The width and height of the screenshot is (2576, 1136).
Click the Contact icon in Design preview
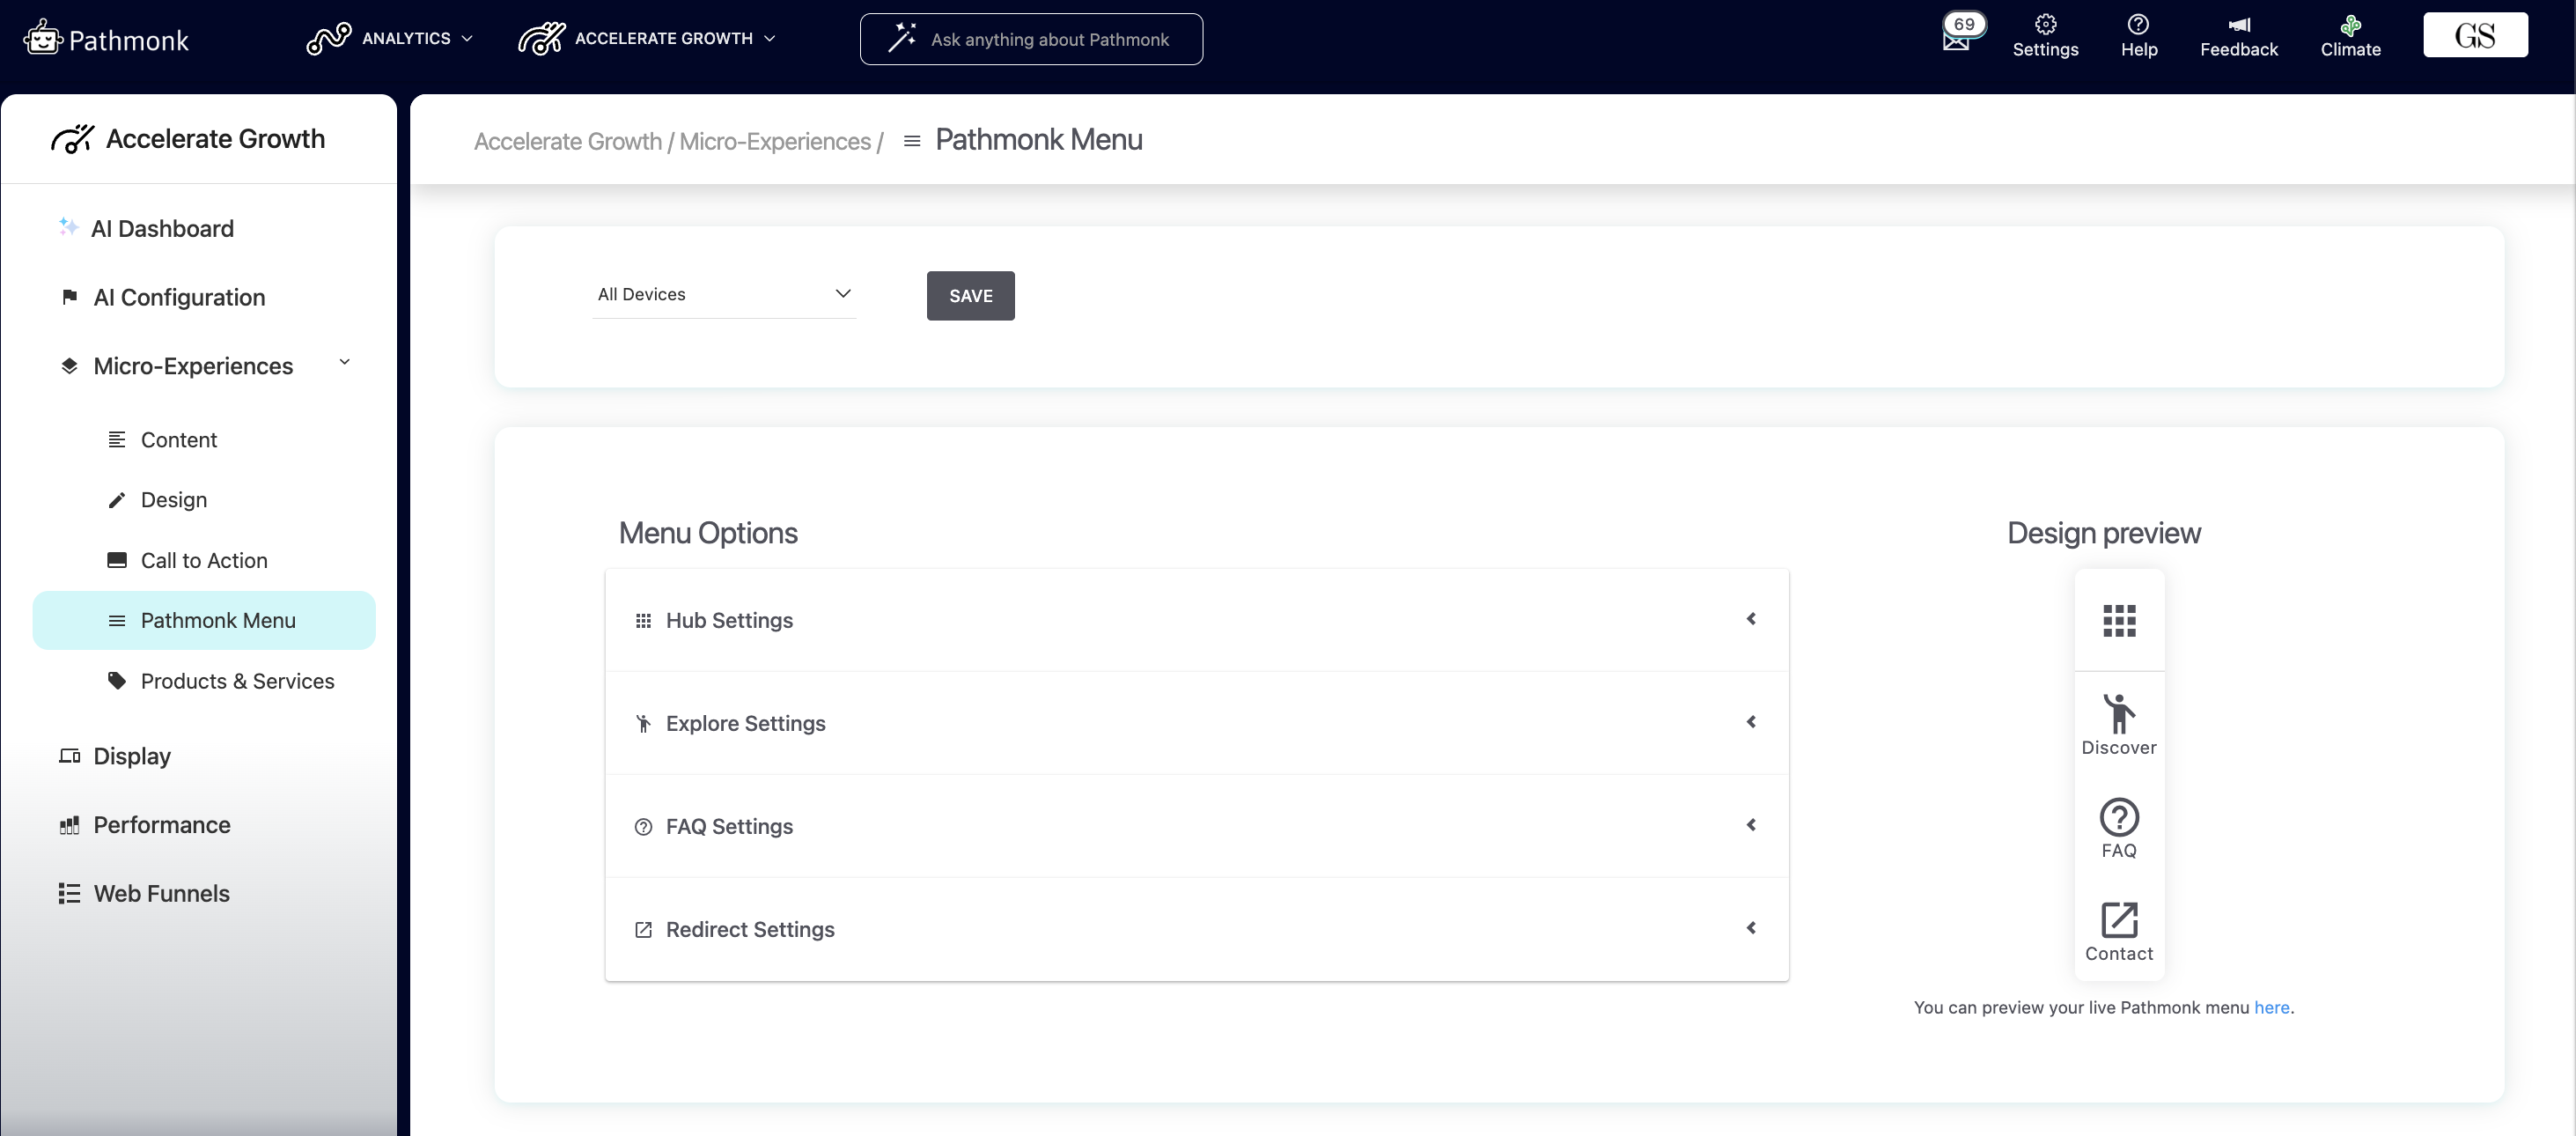click(x=2119, y=920)
